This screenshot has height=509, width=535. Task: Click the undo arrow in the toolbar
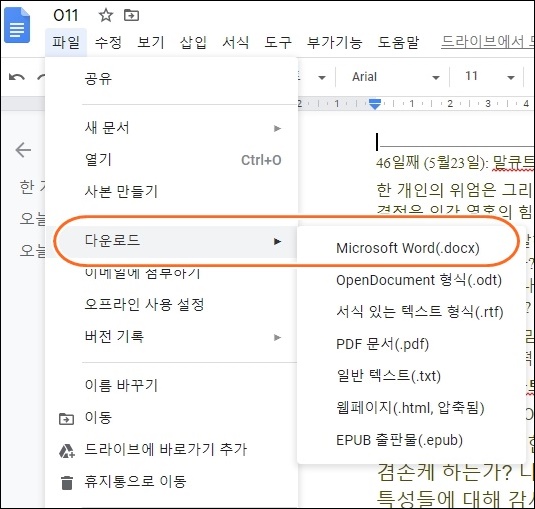coord(17,77)
